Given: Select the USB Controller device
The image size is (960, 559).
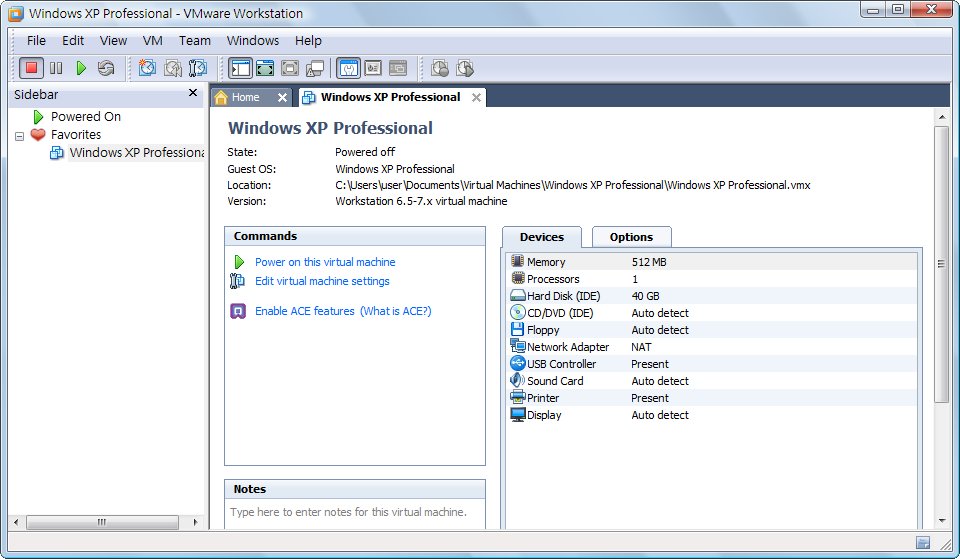Looking at the screenshot, I should (713, 364).
